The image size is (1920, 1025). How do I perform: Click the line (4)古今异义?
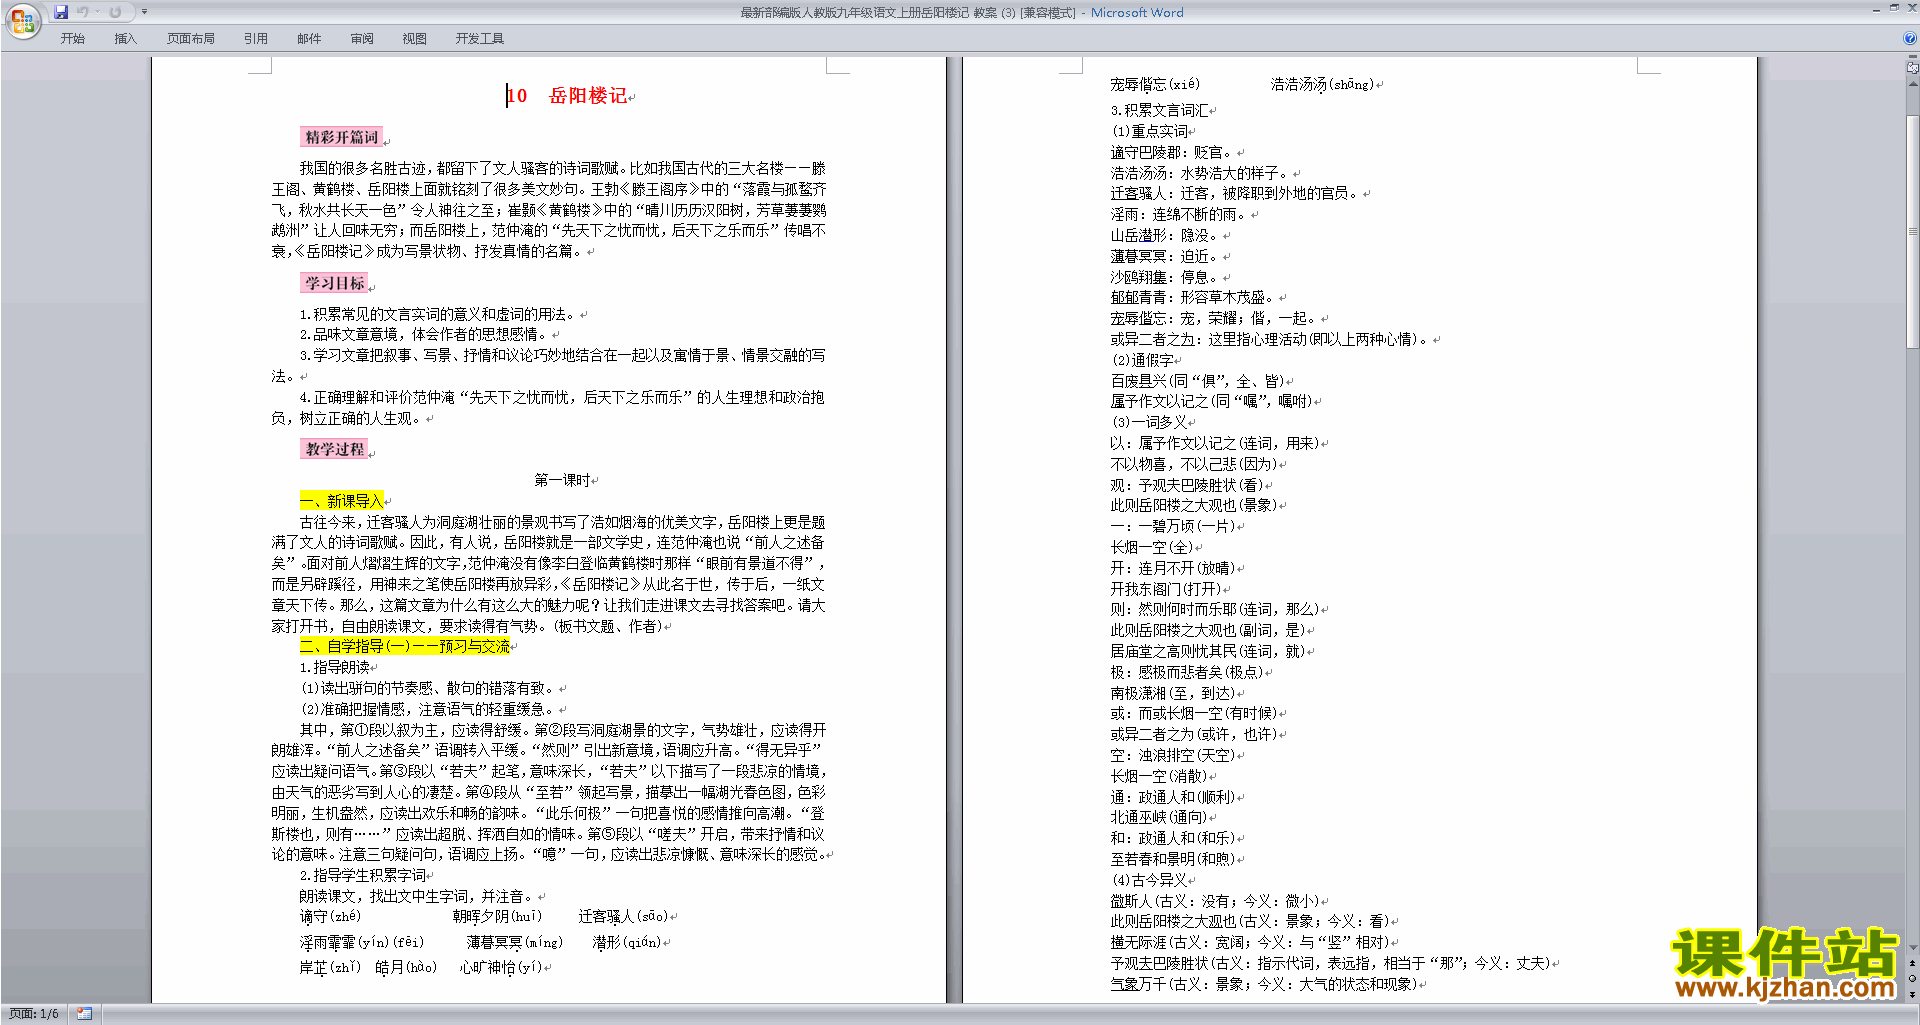(1149, 880)
